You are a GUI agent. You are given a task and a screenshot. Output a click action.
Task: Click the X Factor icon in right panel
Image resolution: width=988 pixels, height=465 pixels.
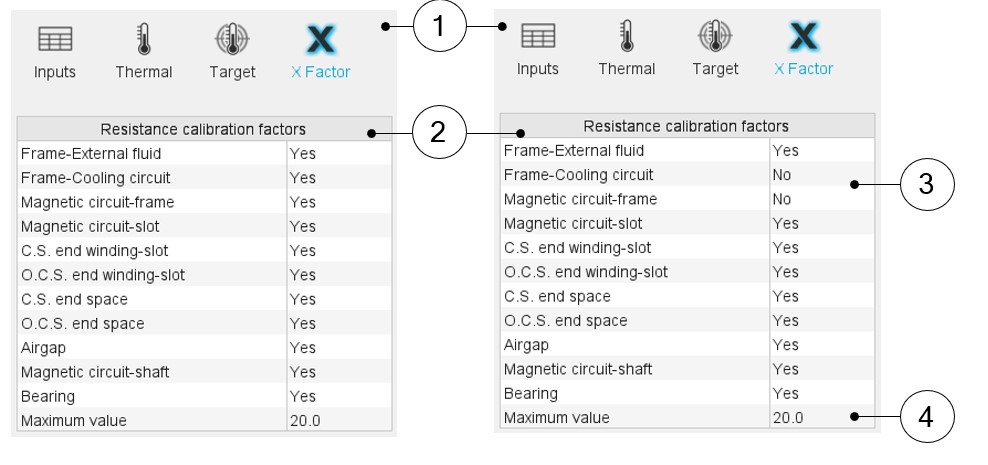(x=803, y=37)
